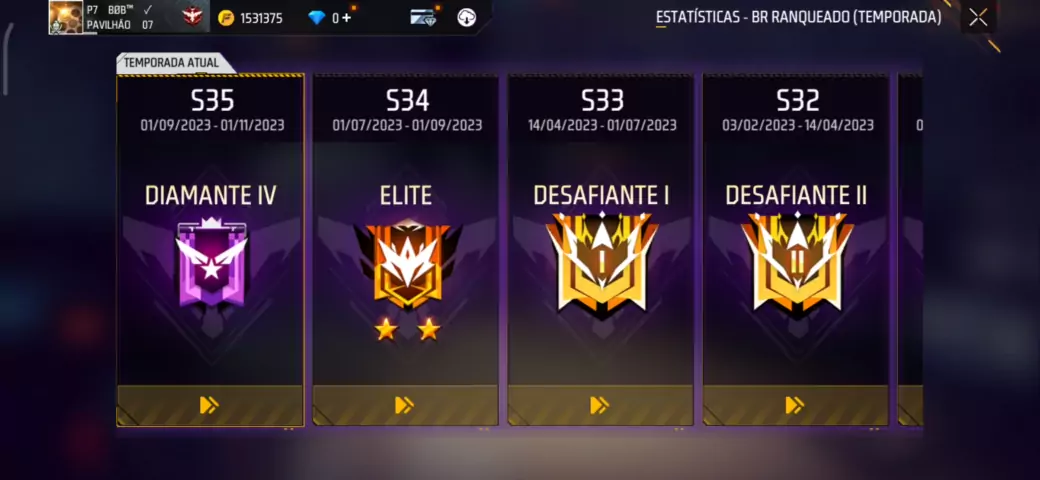Select the Elite rank badge

tap(407, 265)
